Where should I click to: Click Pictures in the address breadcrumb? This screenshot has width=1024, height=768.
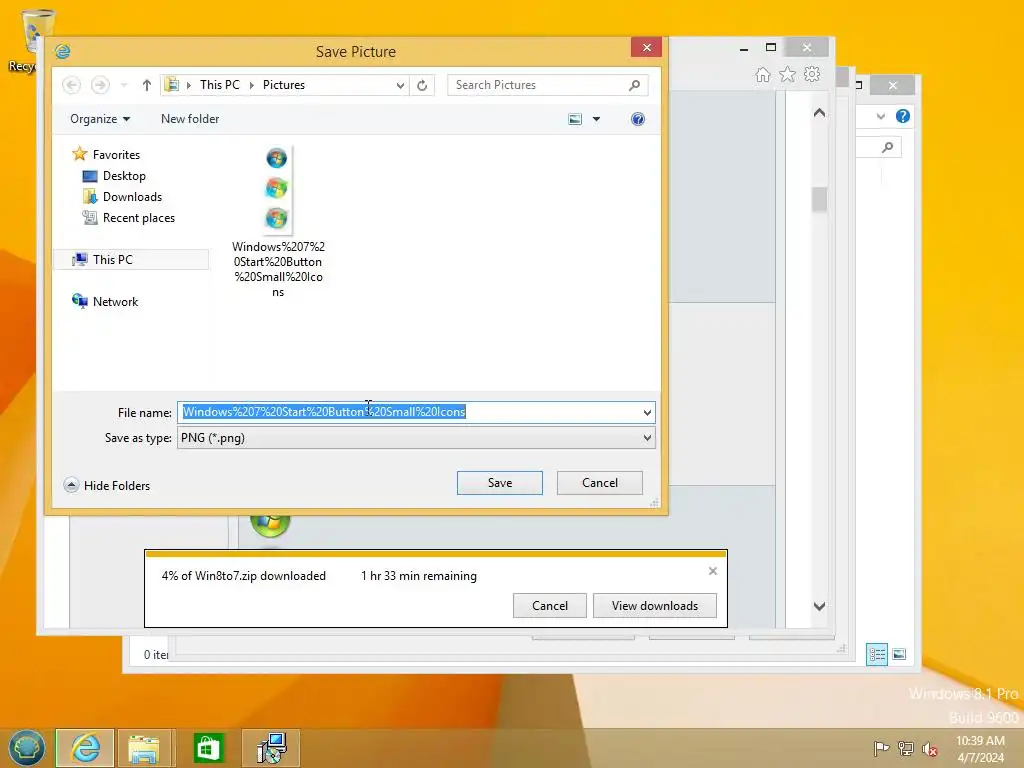[x=283, y=85]
